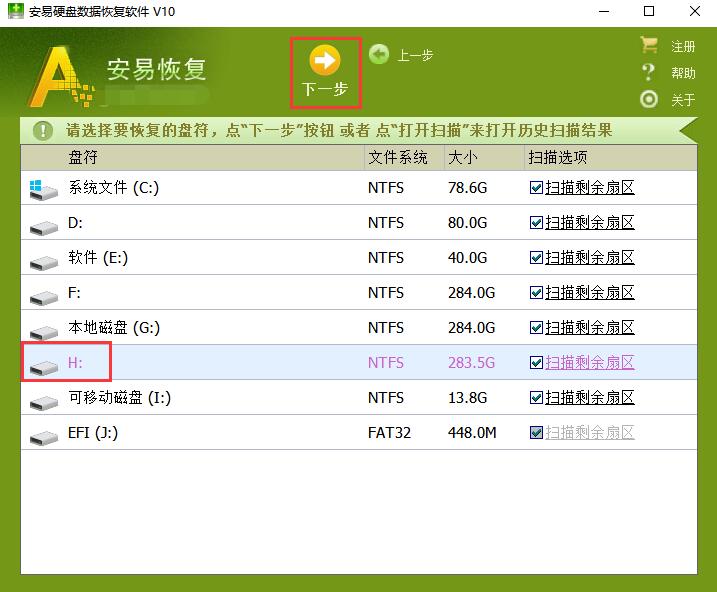Click the 下一步 button label
The height and width of the screenshot is (592, 717).
325,89
